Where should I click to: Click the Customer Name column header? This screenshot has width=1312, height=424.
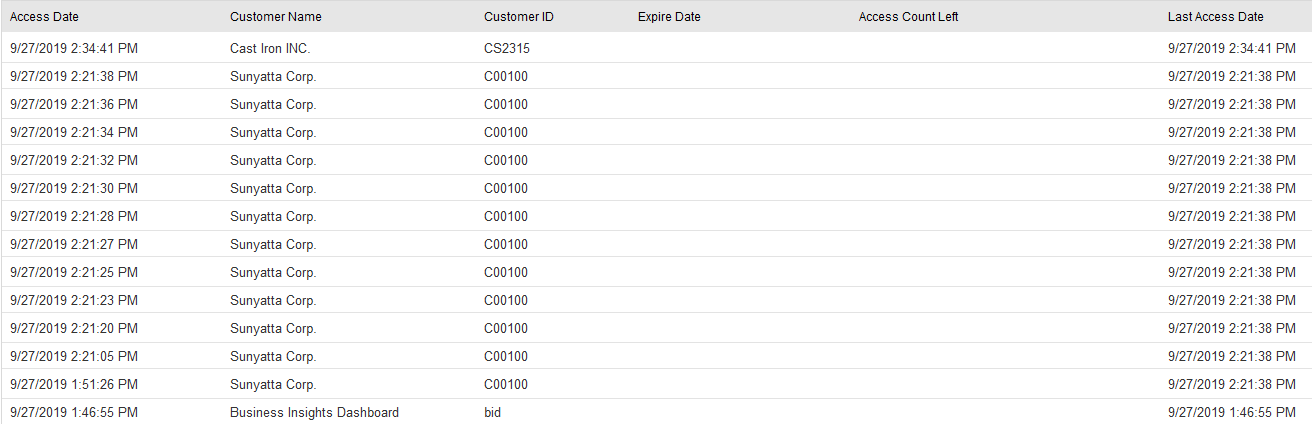[x=276, y=17]
